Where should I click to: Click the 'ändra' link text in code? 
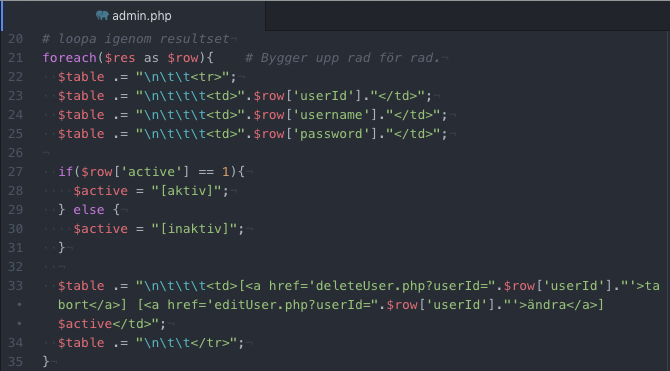tap(547, 305)
